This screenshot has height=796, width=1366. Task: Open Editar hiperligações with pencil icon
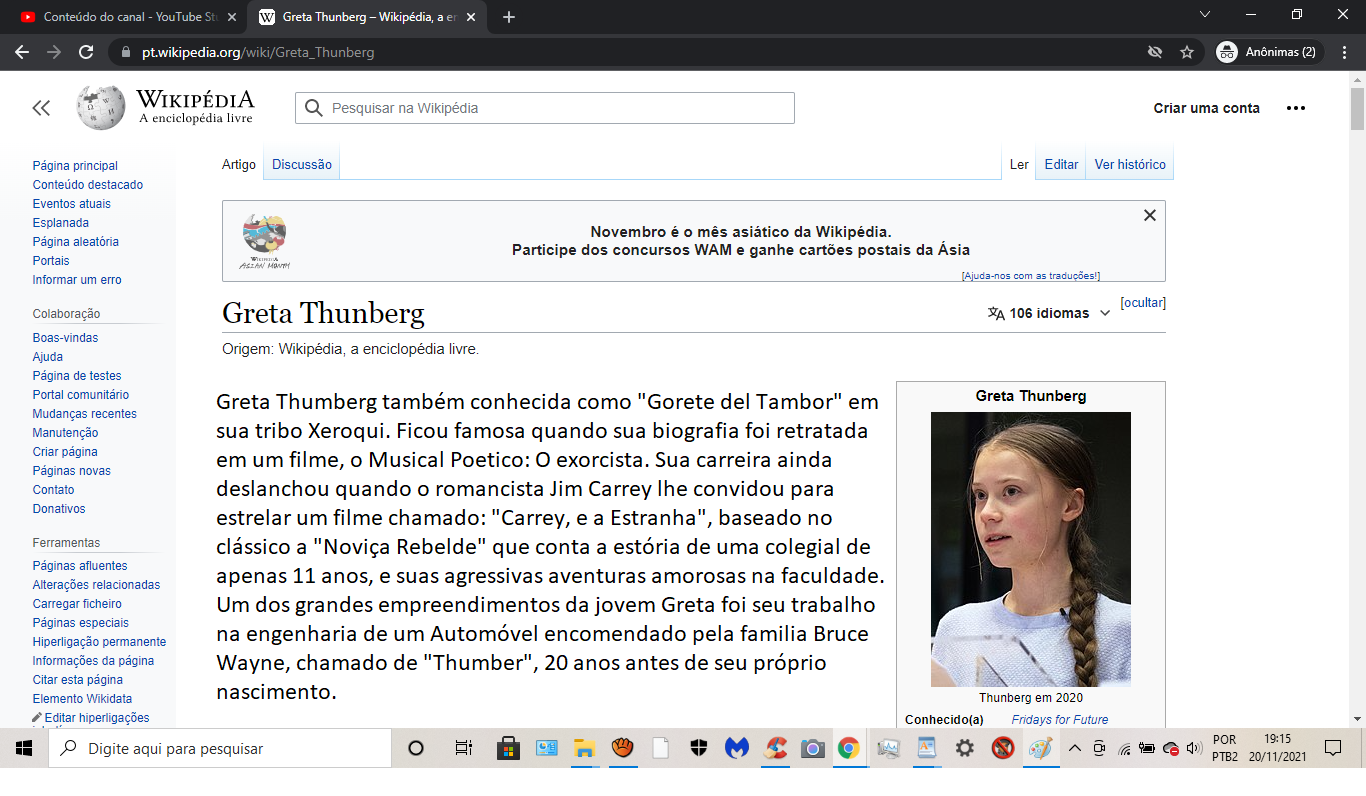pyautogui.click(x=91, y=717)
